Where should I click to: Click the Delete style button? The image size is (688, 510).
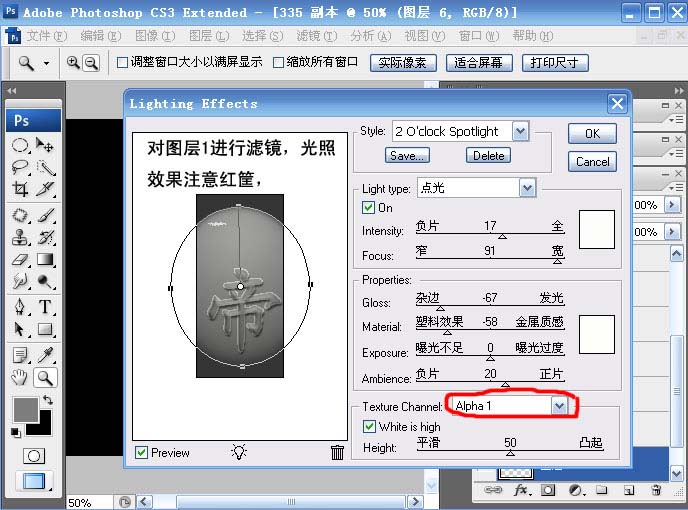488,155
